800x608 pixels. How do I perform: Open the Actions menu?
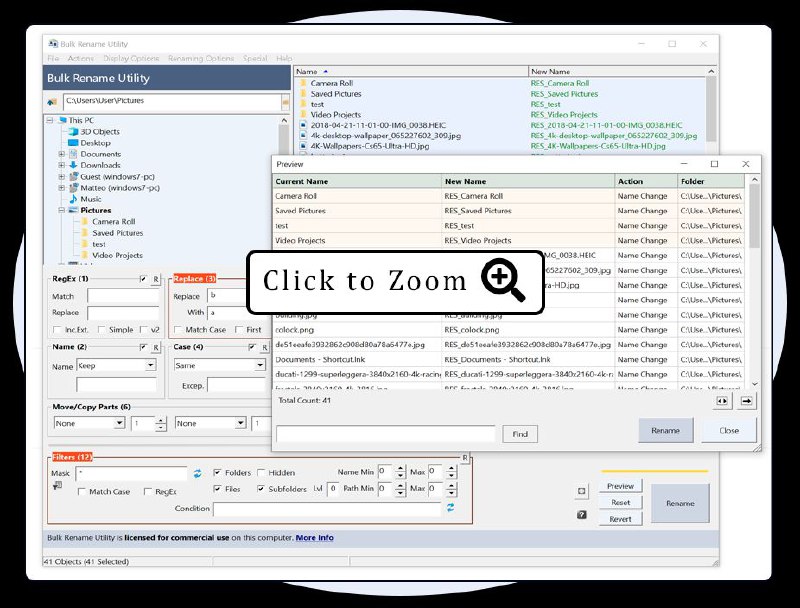click(x=81, y=58)
